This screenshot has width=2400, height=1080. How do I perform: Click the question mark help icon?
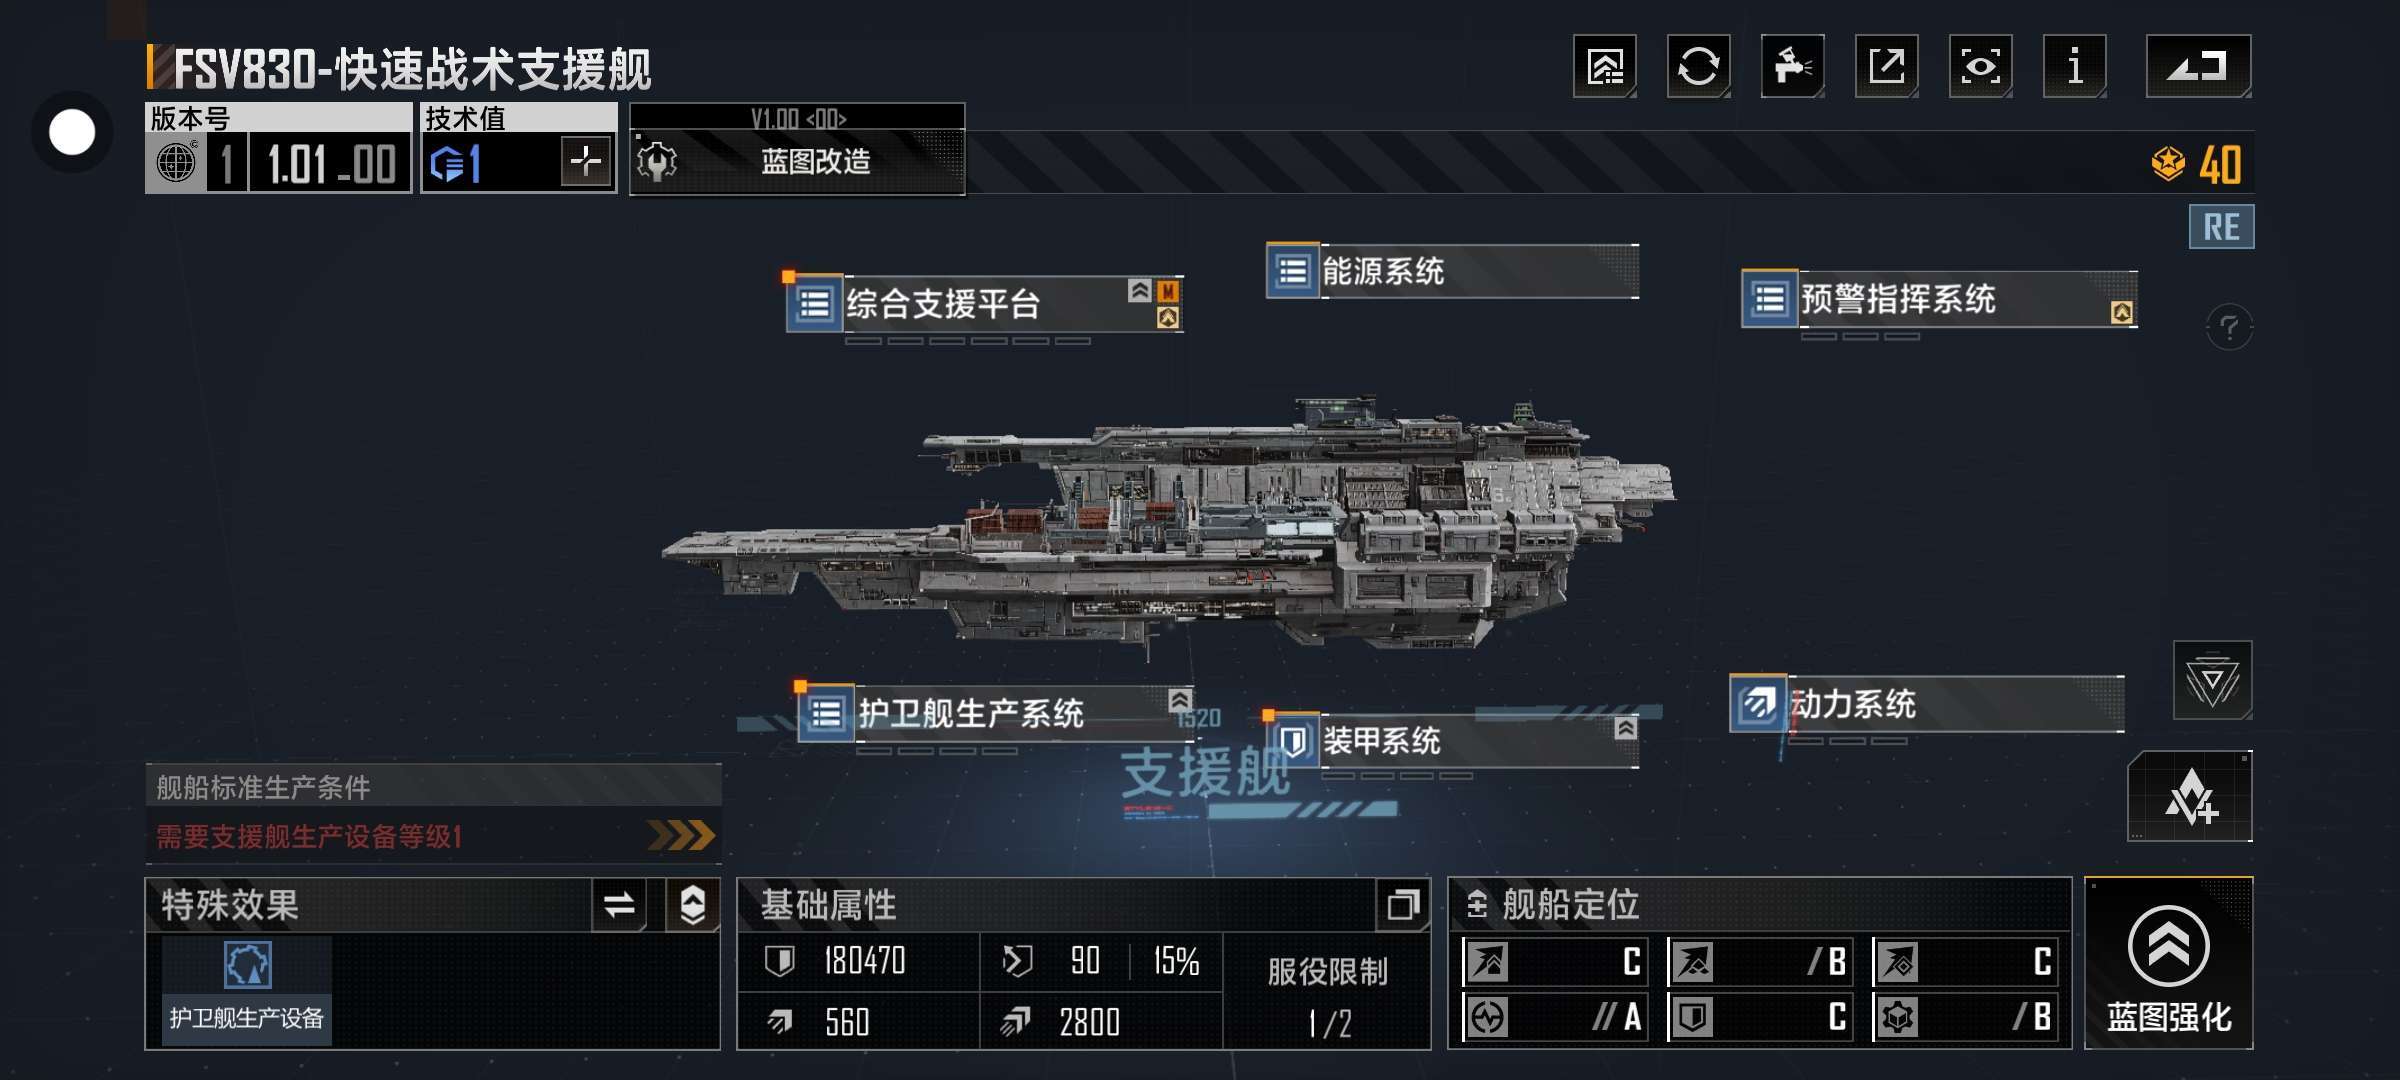[x=2228, y=327]
